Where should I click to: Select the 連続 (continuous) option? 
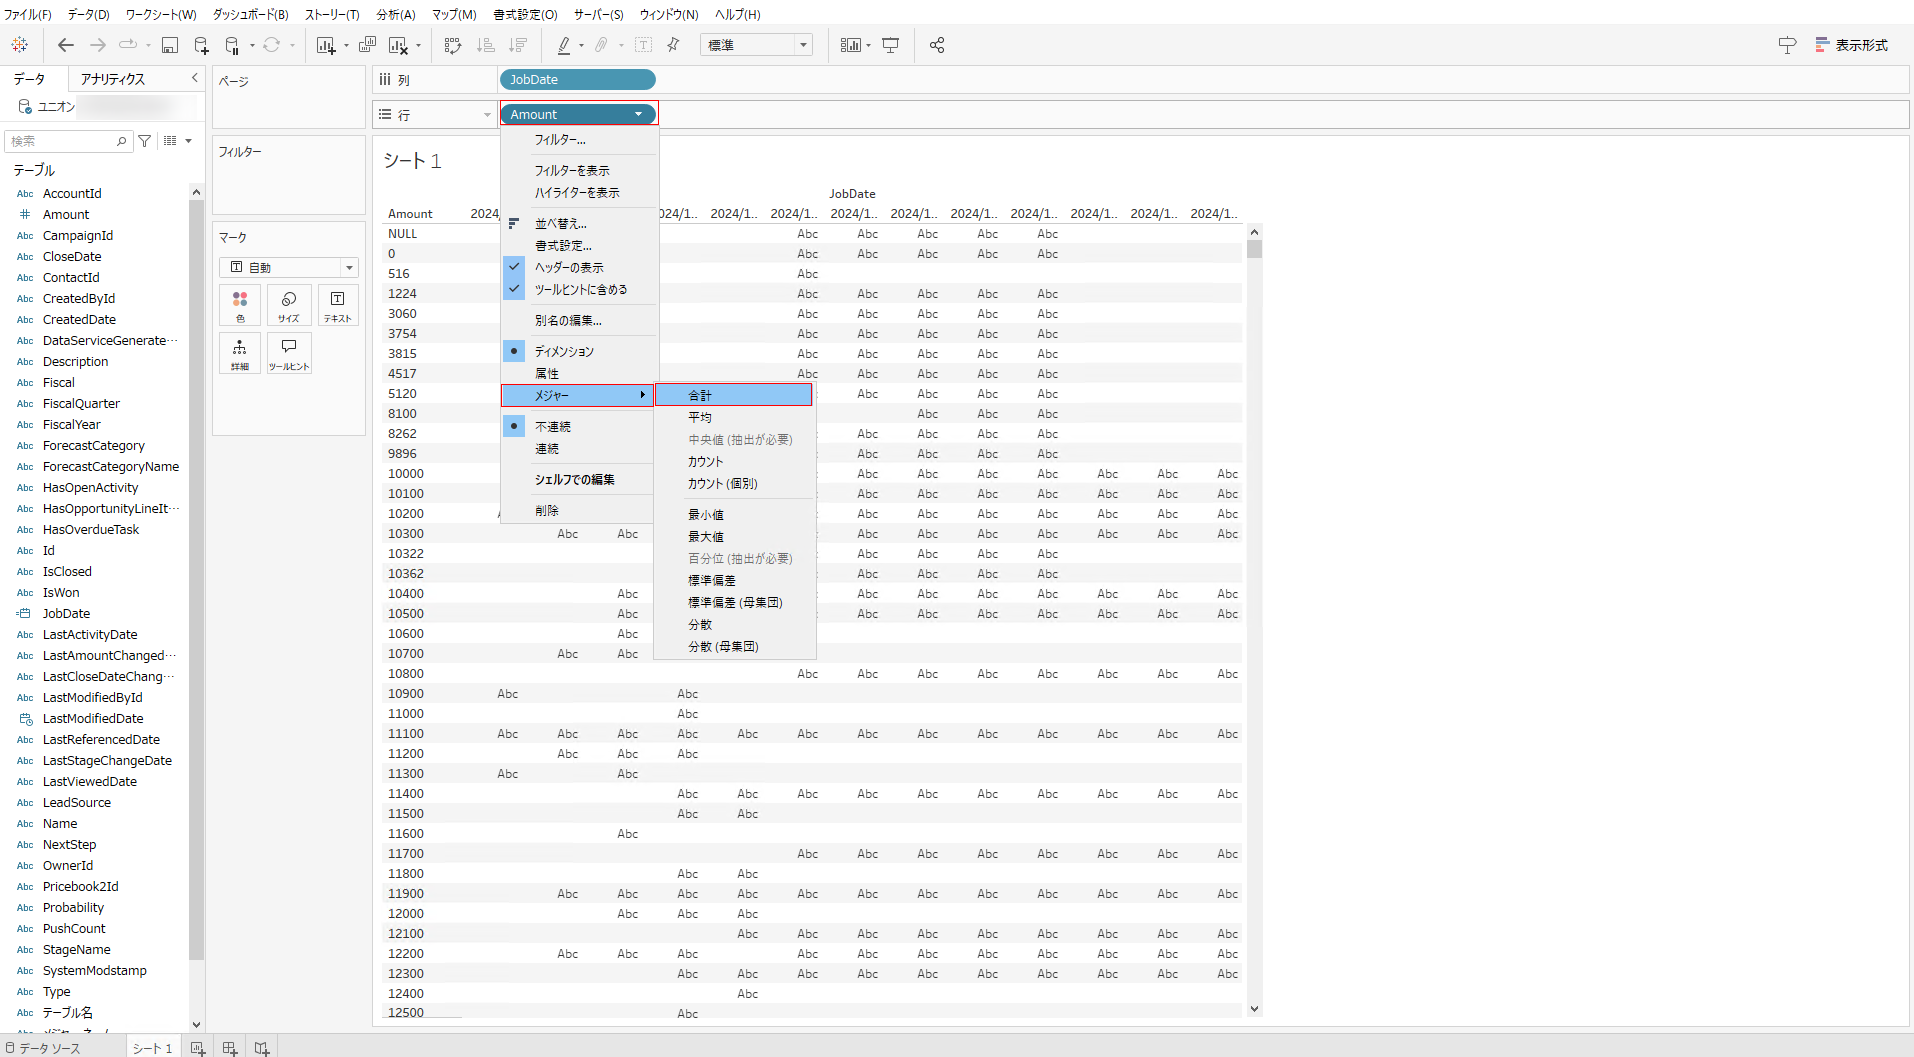pyautogui.click(x=547, y=449)
